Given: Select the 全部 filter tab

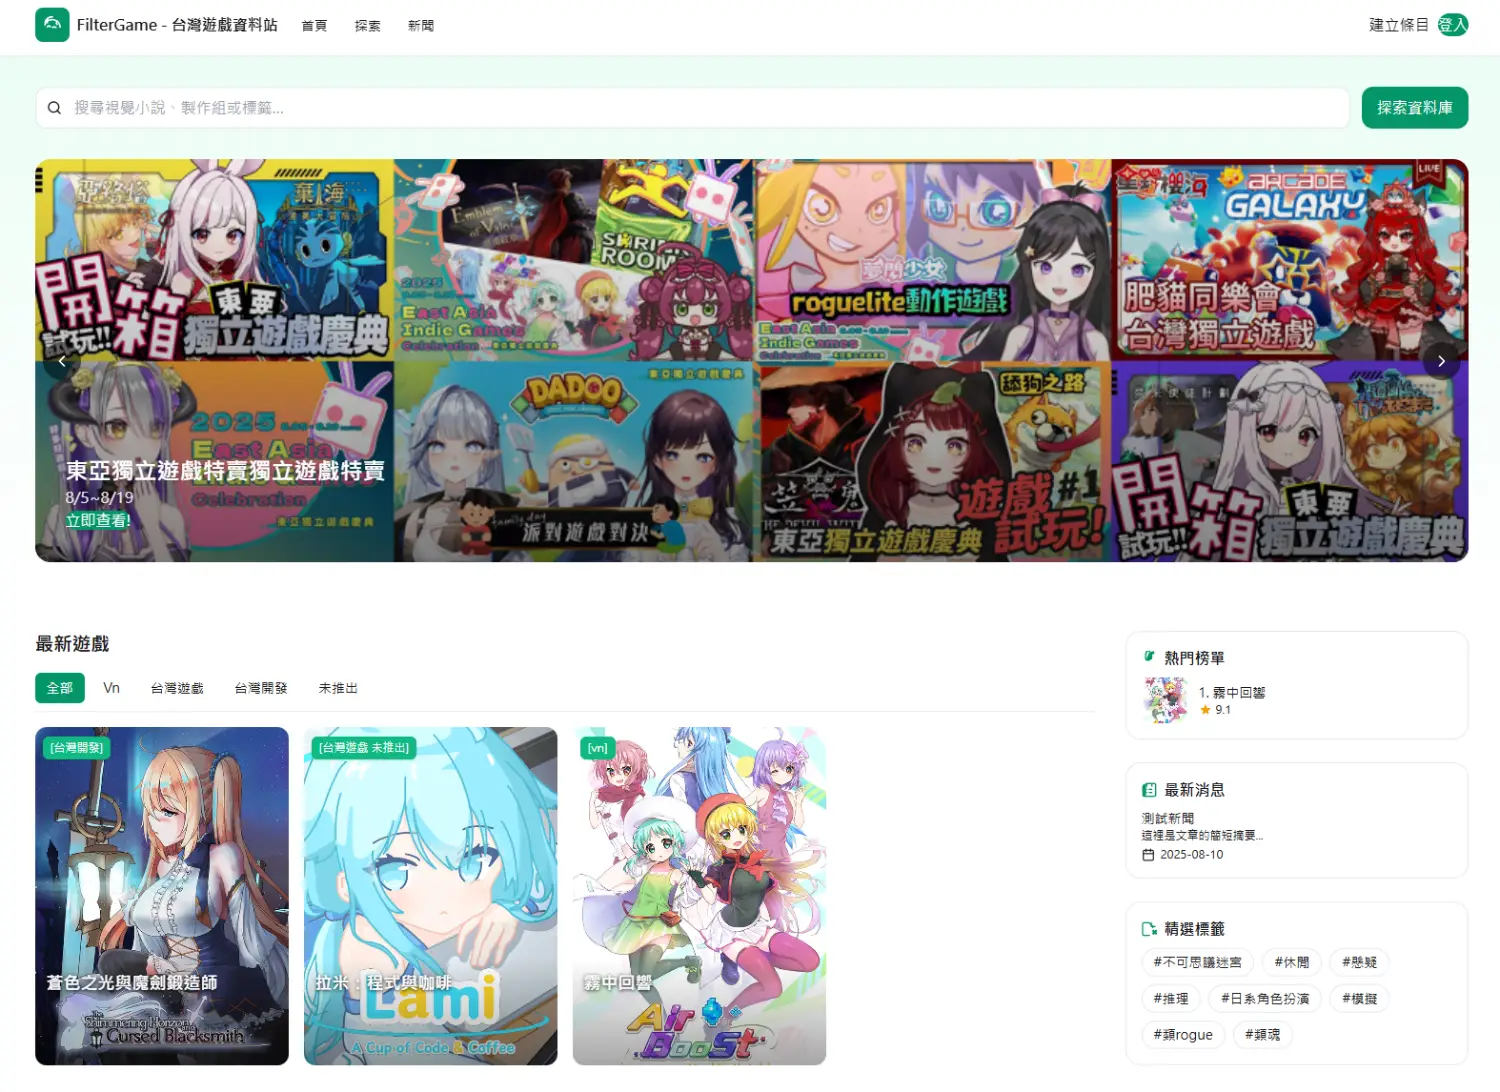Looking at the screenshot, I should [60, 688].
